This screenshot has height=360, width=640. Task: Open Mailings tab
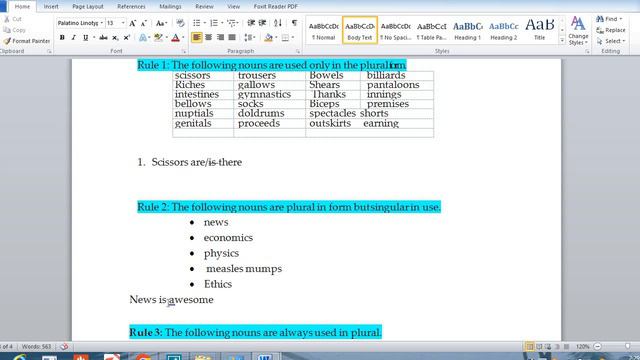[x=170, y=7]
